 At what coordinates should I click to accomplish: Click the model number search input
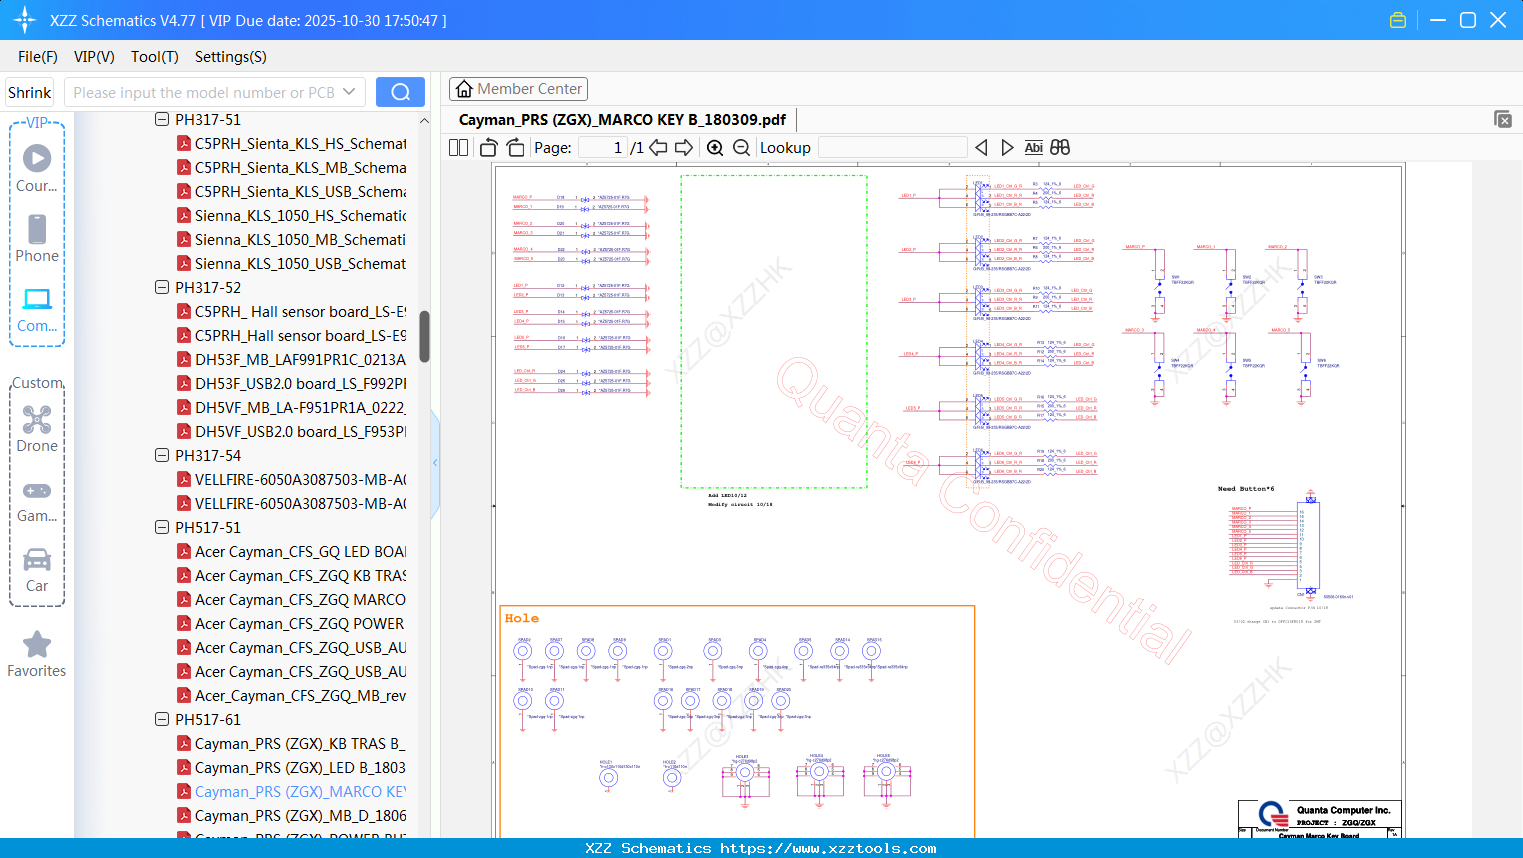click(x=204, y=92)
